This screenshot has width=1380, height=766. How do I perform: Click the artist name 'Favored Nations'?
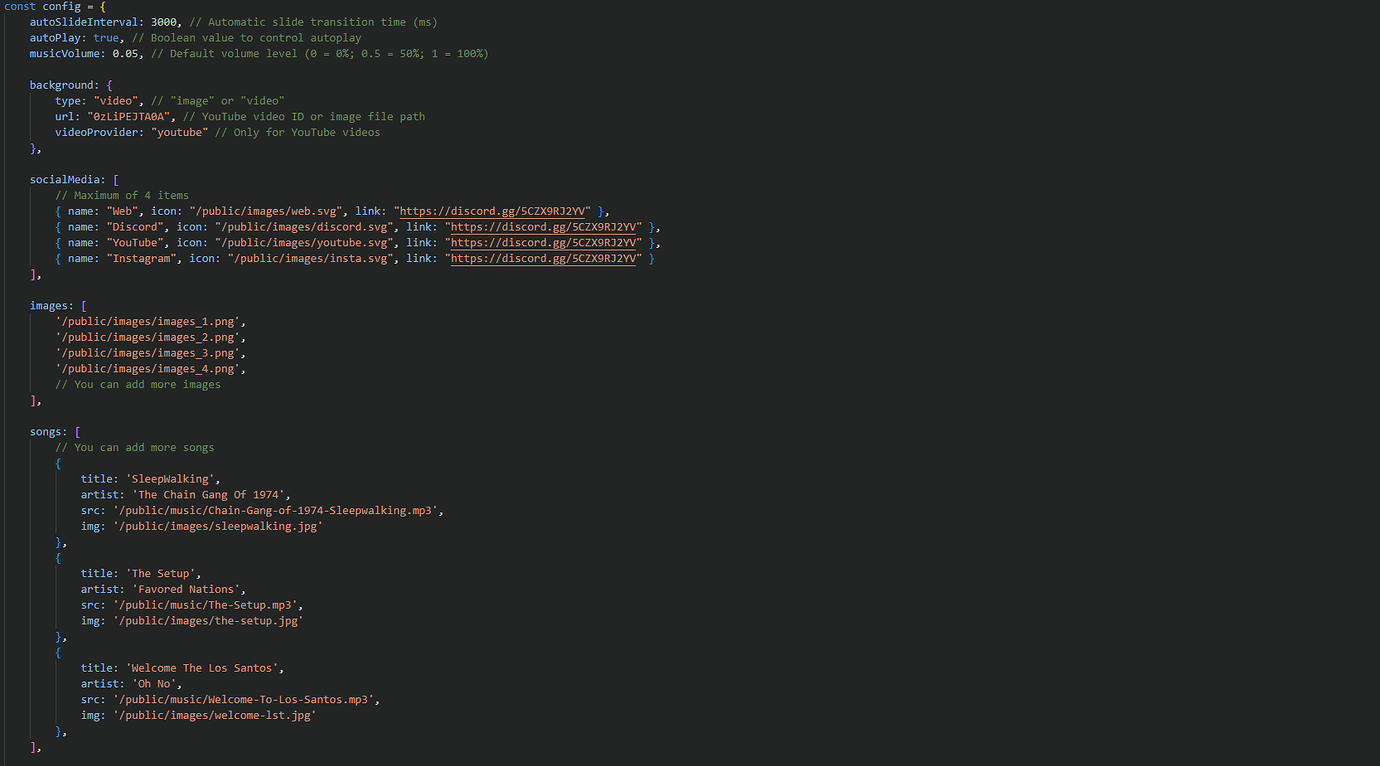(186, 589)
